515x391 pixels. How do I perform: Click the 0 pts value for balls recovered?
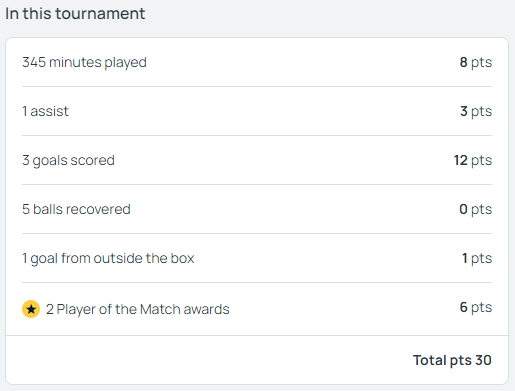click(476, 209)
